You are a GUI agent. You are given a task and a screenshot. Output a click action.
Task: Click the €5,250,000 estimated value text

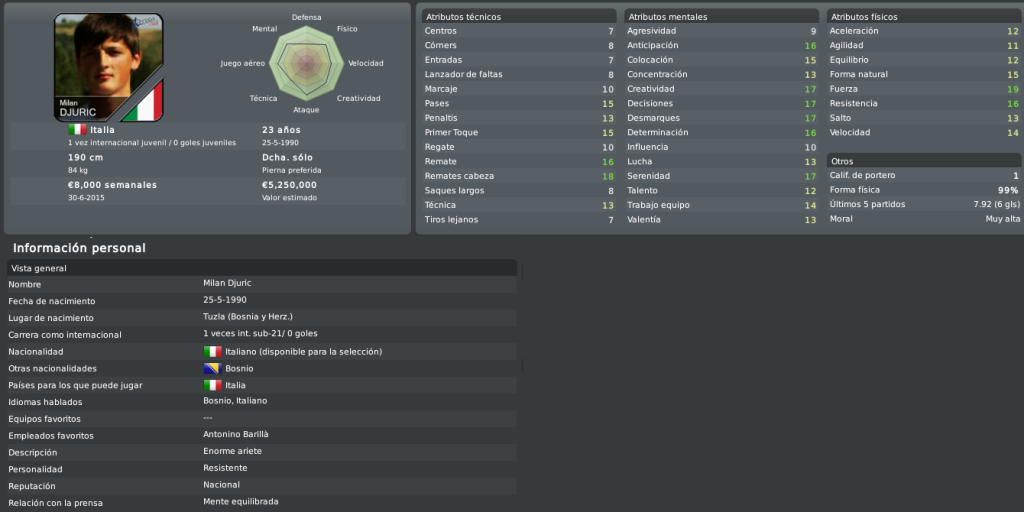289,185
